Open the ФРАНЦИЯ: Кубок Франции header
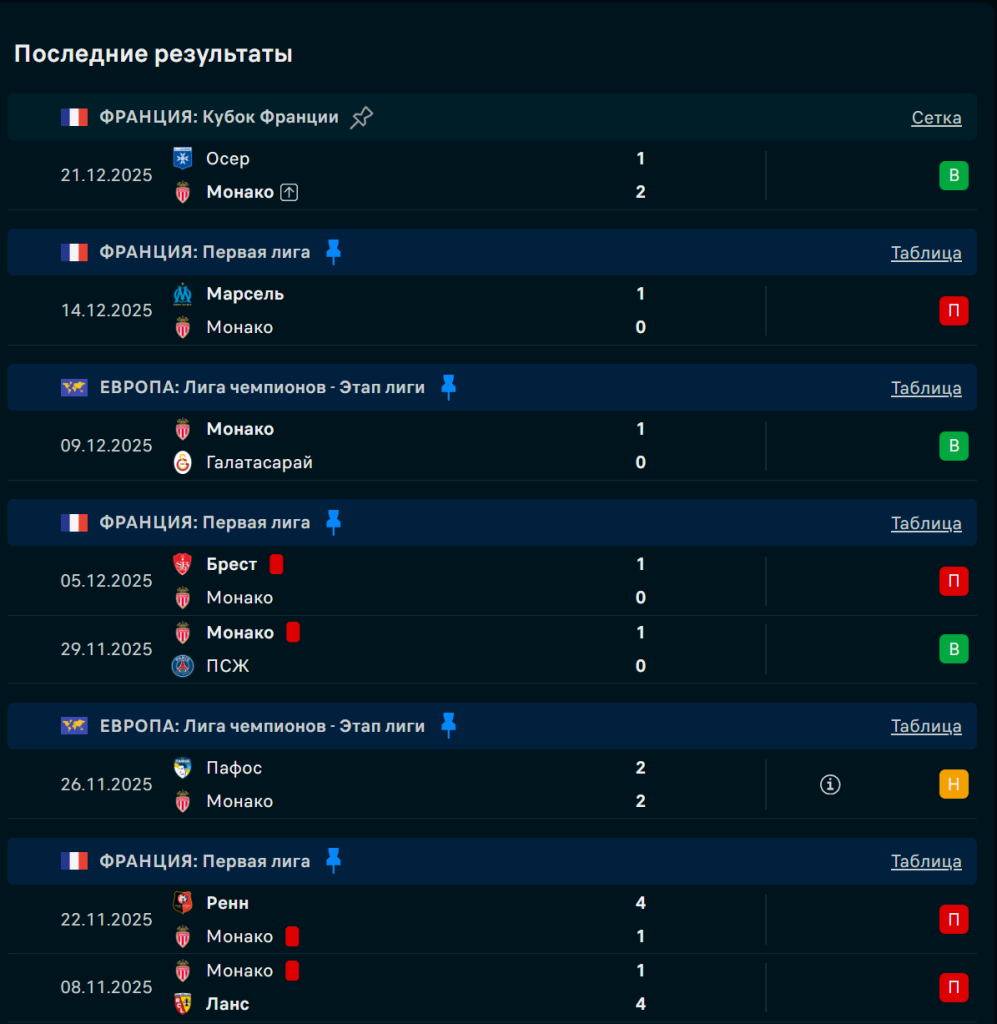 point(219,118)
